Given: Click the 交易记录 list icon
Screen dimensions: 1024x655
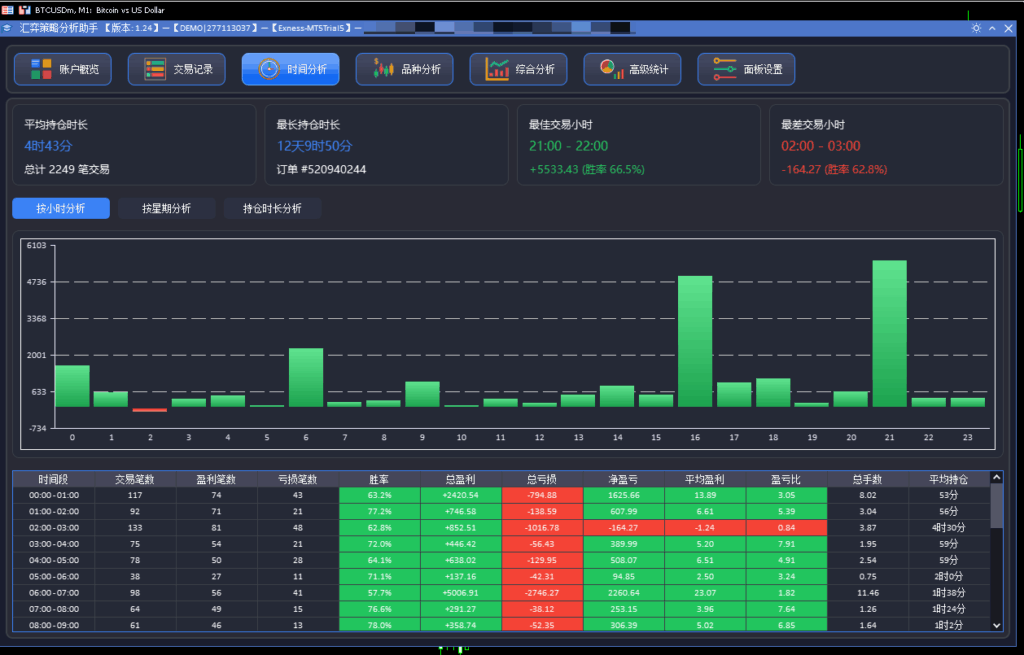Looking at the screenshot, I should (155, 69).
